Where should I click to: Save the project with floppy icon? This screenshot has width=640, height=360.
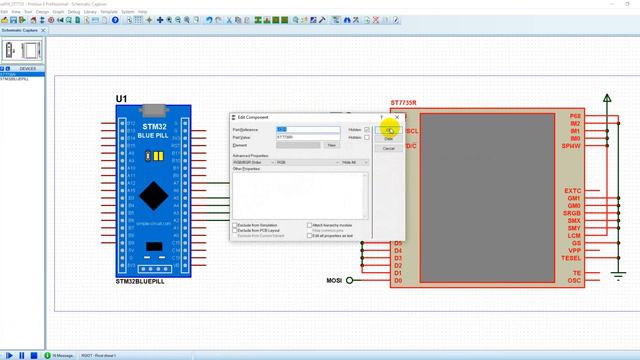(x=13, y=20)
